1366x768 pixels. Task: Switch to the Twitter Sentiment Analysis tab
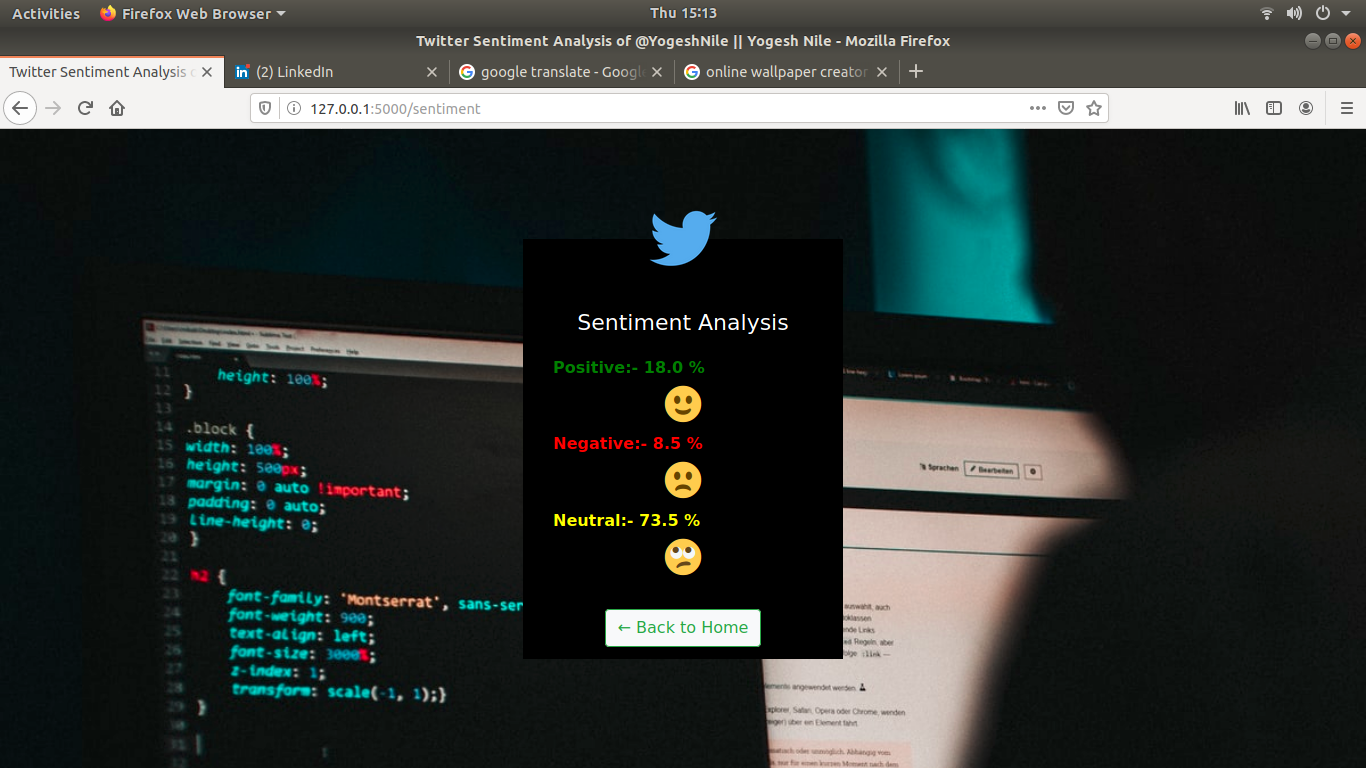pyautogui.click(x=112, y=72)
